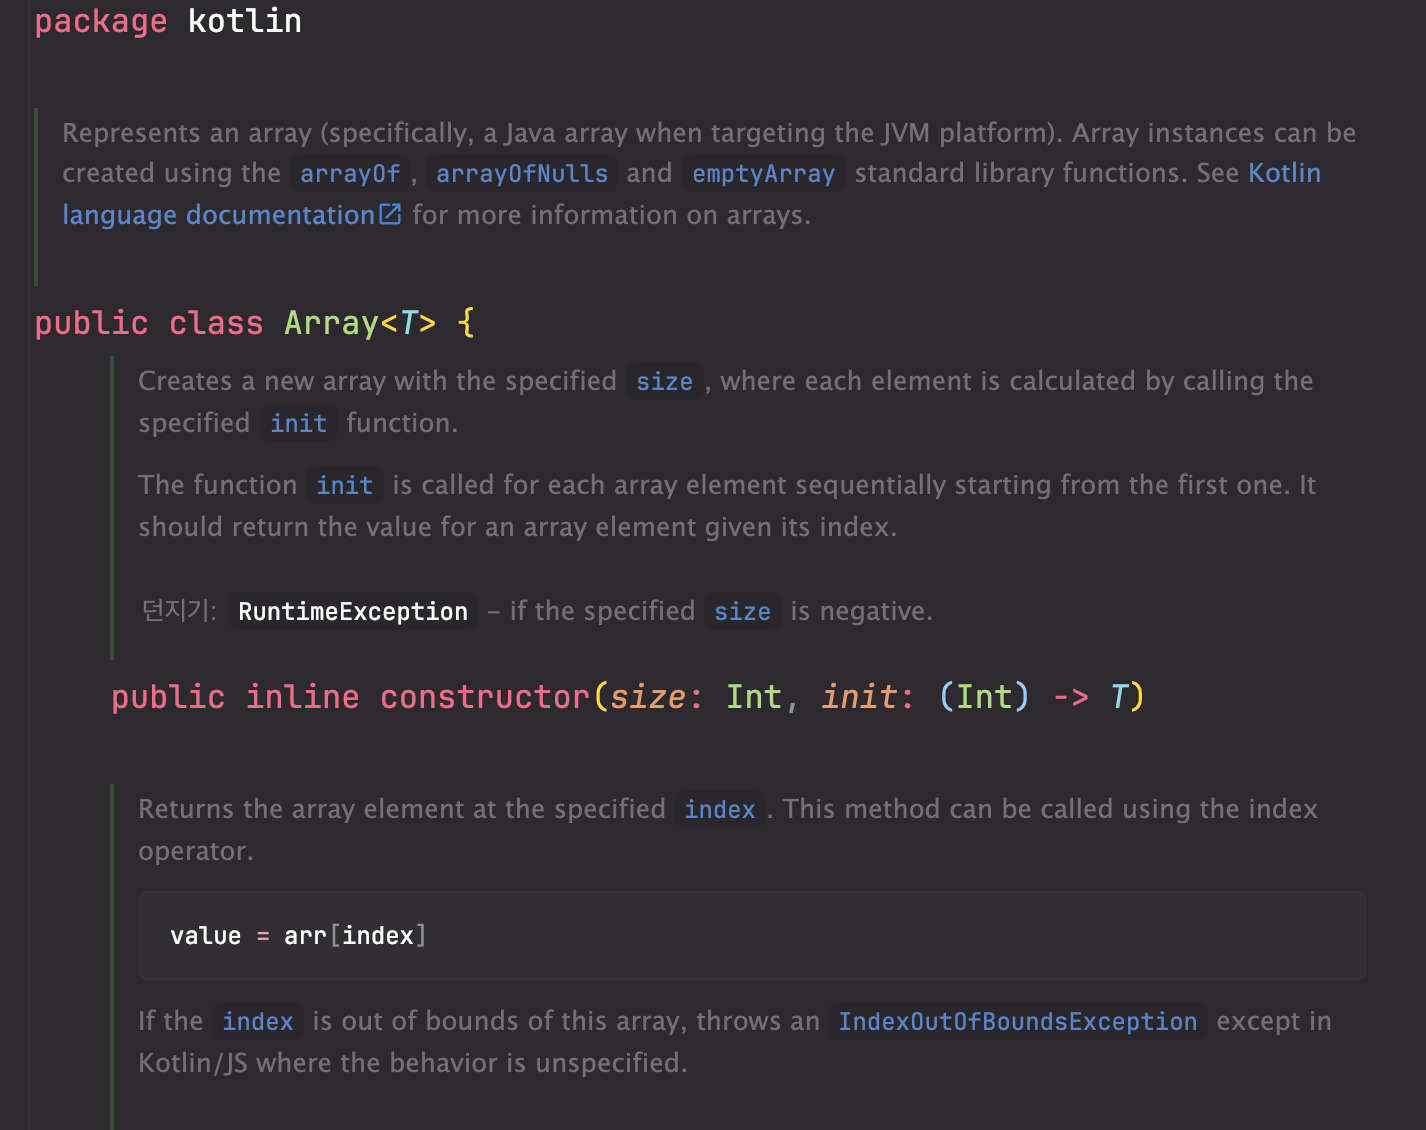Click the external link arrow icon

click(x=390, y=214)
